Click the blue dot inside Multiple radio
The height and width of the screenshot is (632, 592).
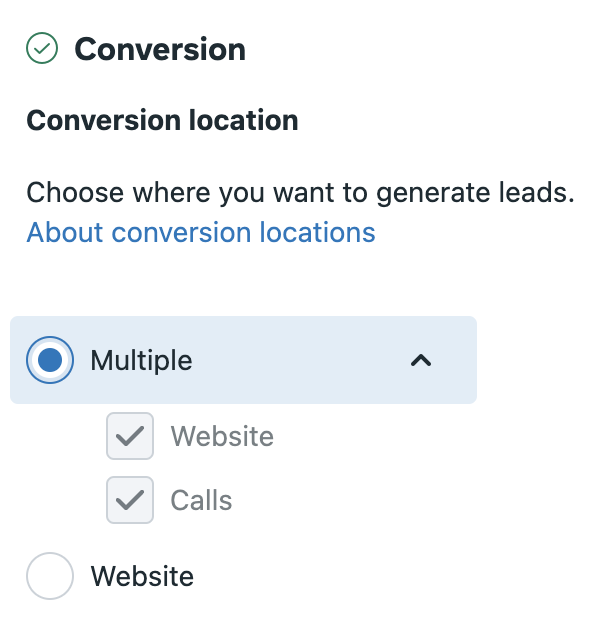(x=50, y=360)
